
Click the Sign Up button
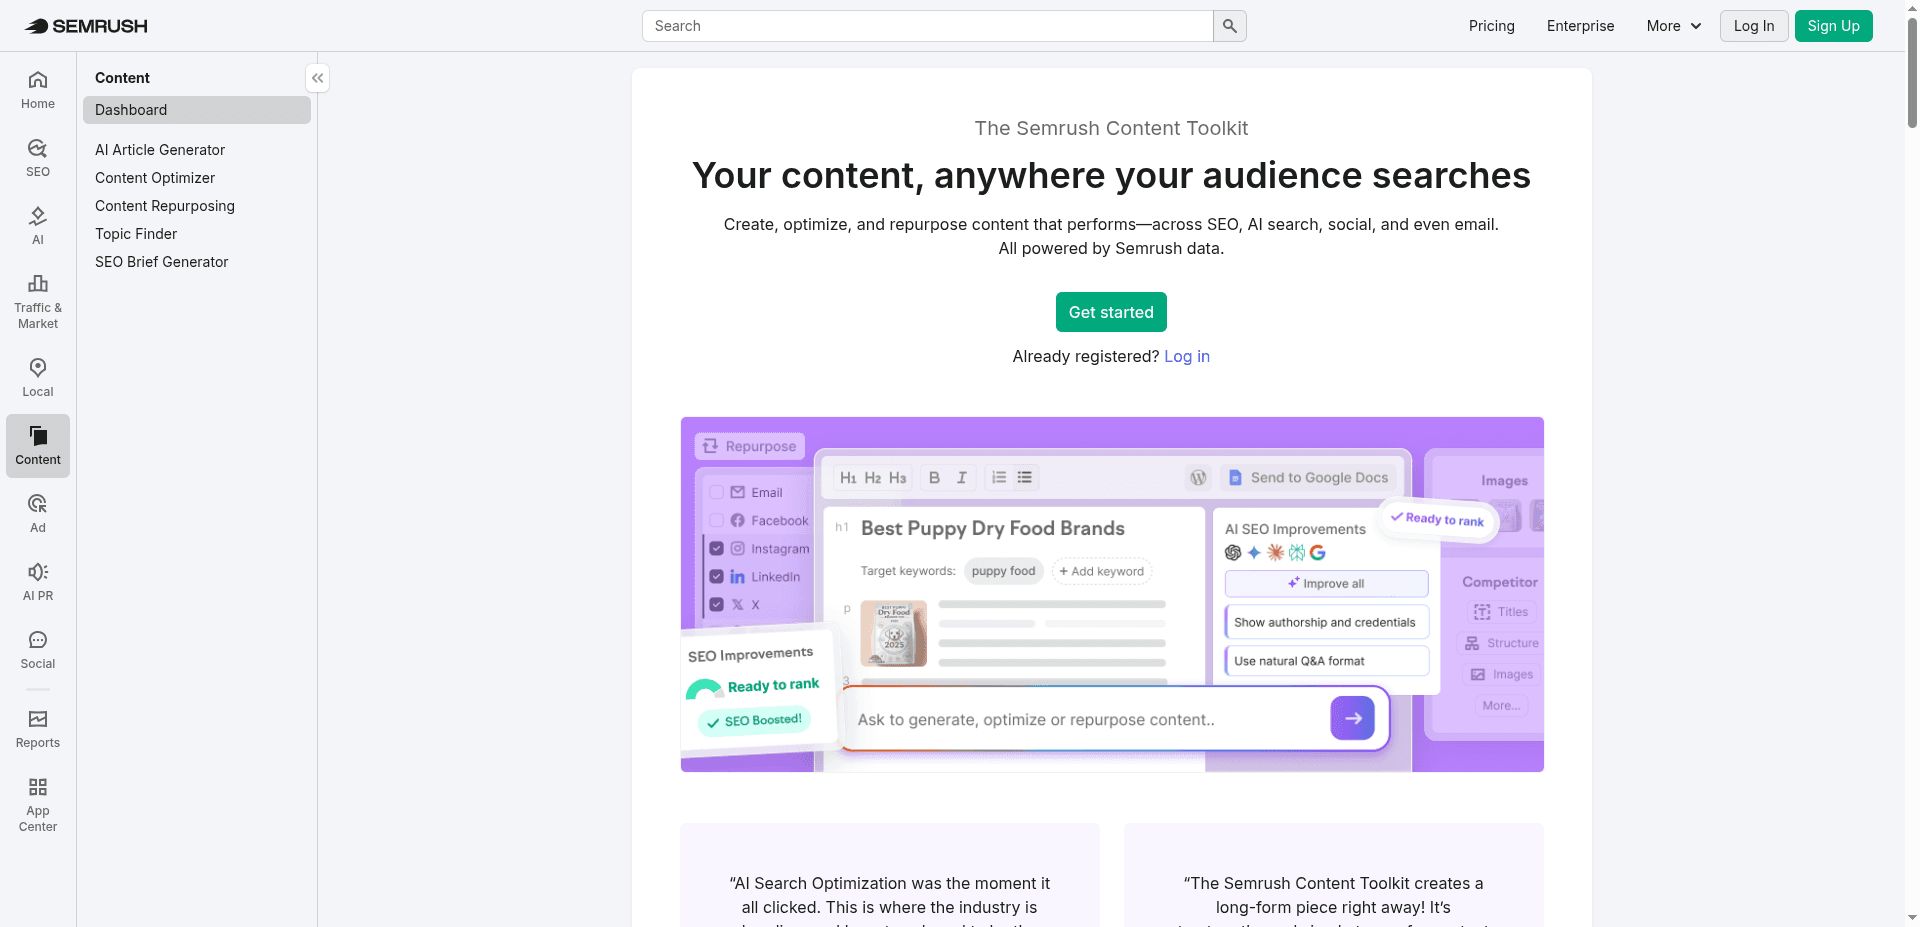pos(1833,26)
